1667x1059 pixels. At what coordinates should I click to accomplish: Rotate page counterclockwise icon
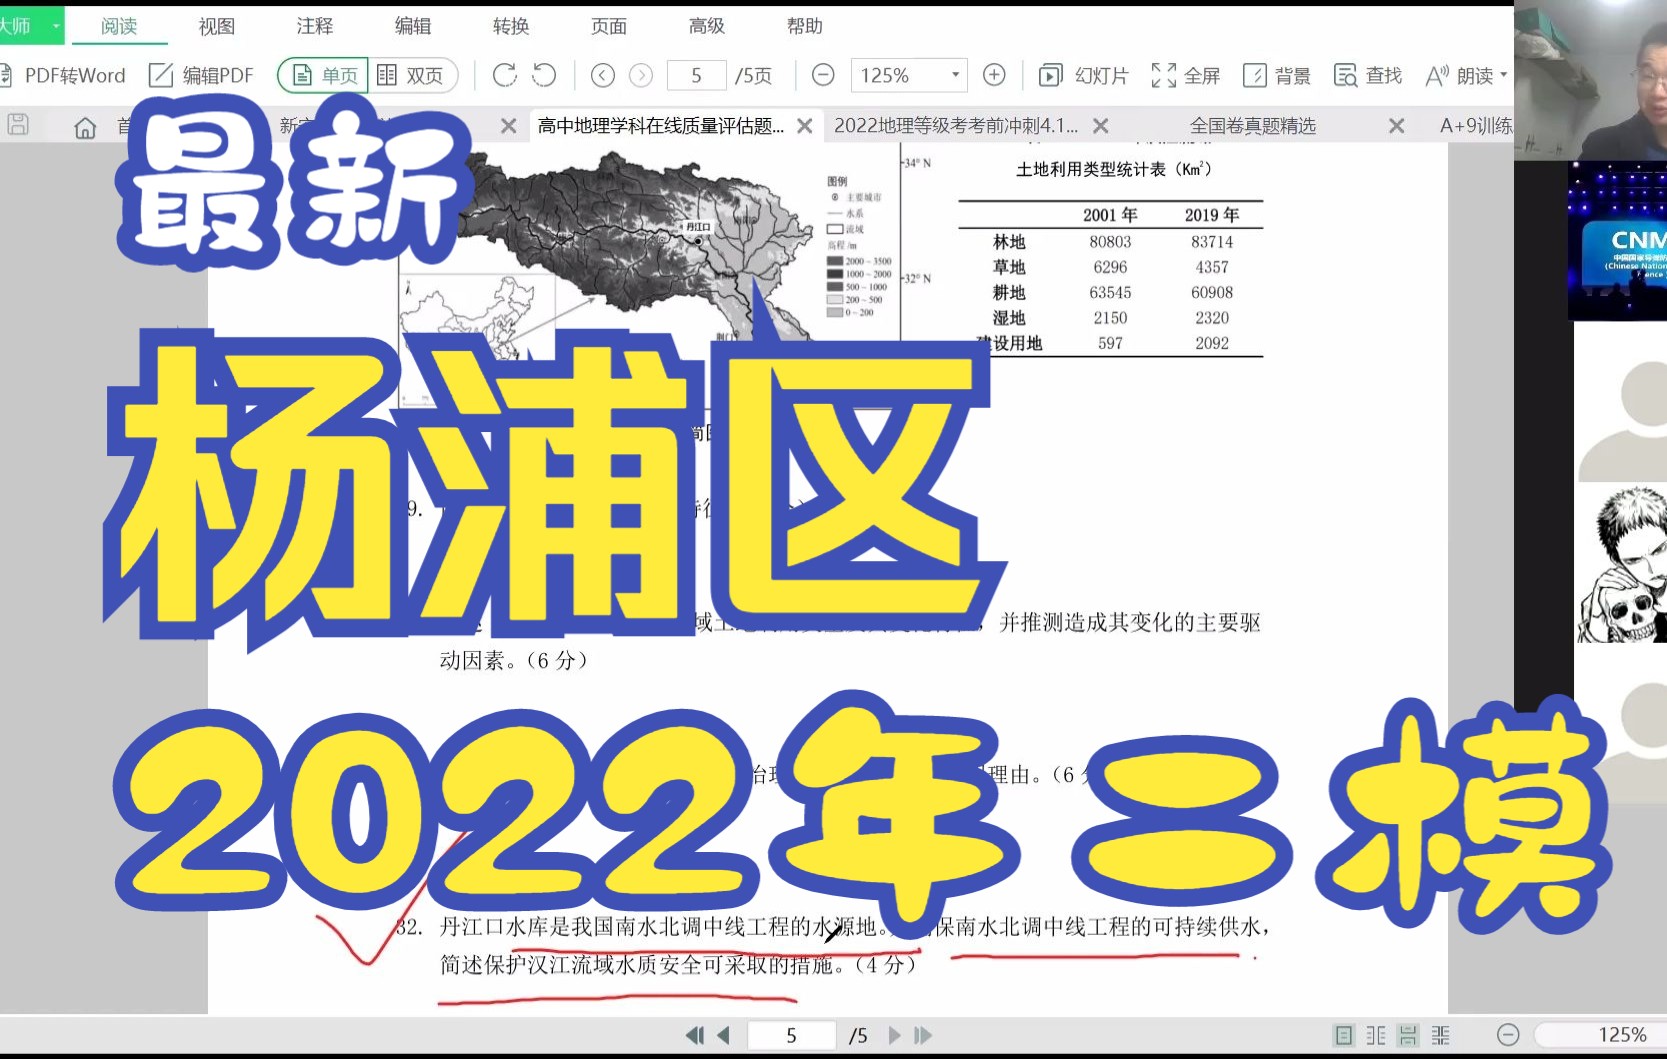pos(544,75)
